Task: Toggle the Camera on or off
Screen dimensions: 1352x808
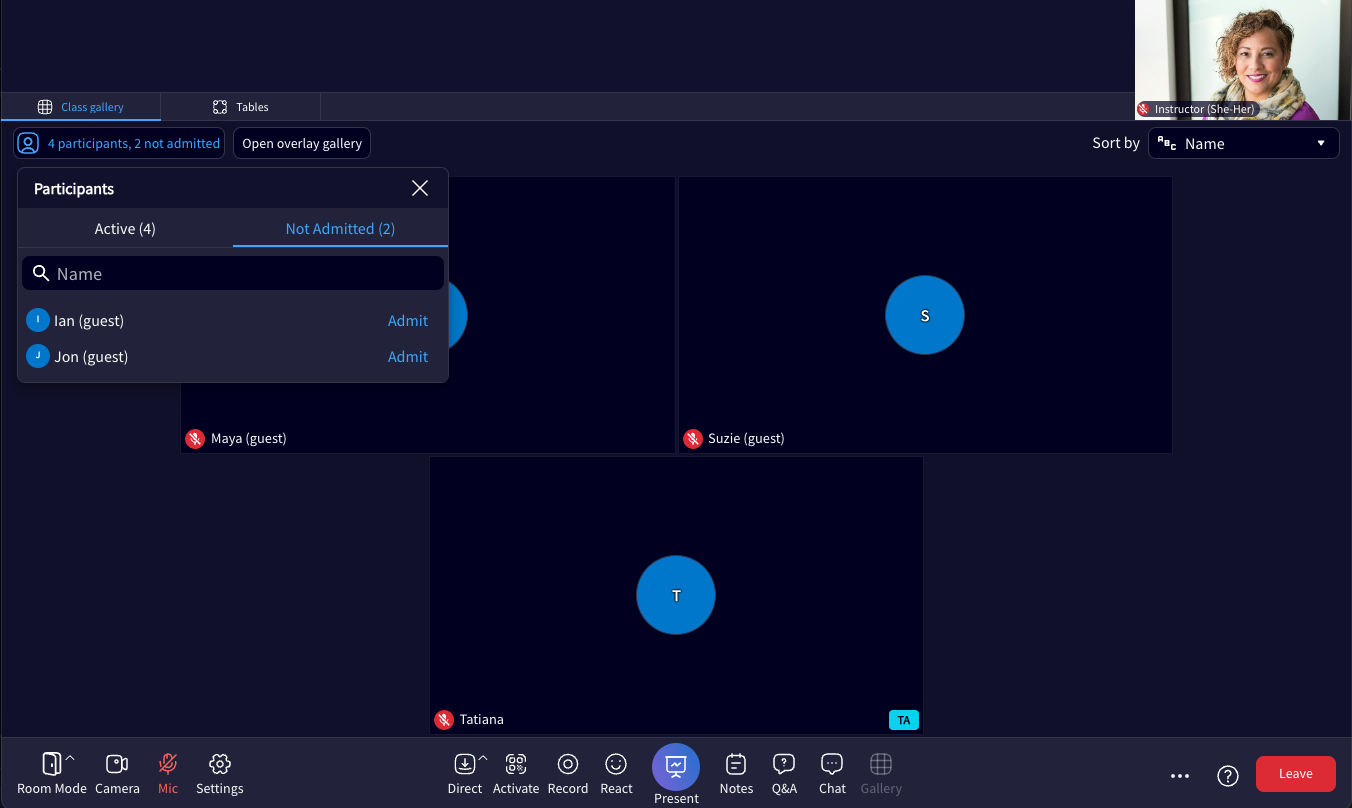Action: [117, 765]
